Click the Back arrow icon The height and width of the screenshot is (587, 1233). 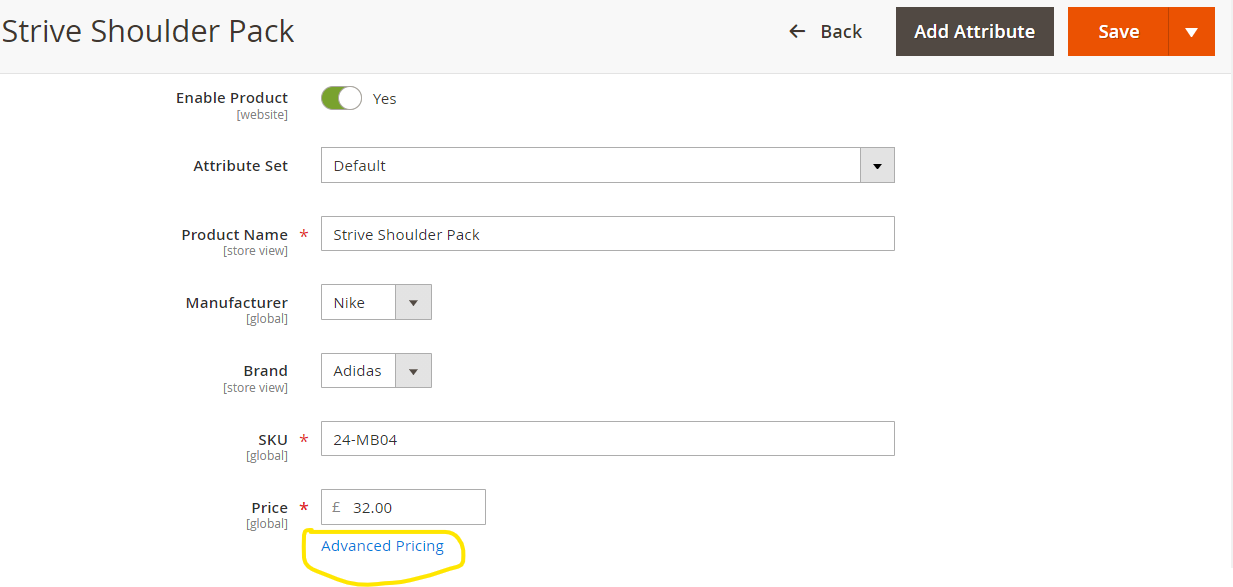tap(797, 32)
